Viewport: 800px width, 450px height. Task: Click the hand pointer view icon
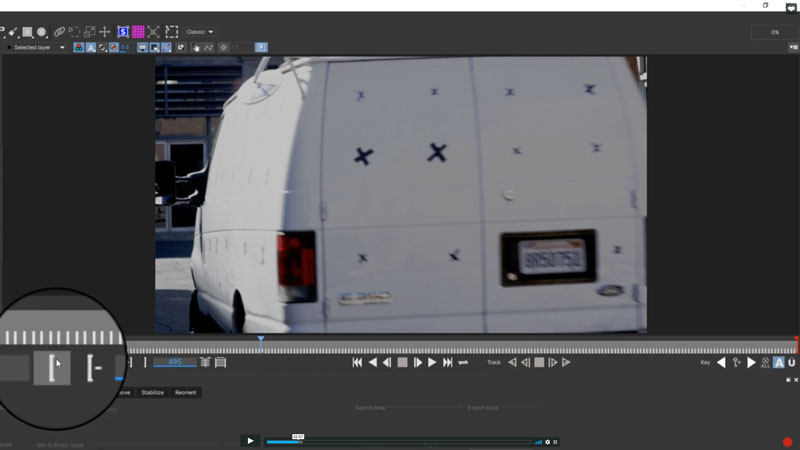195,47
